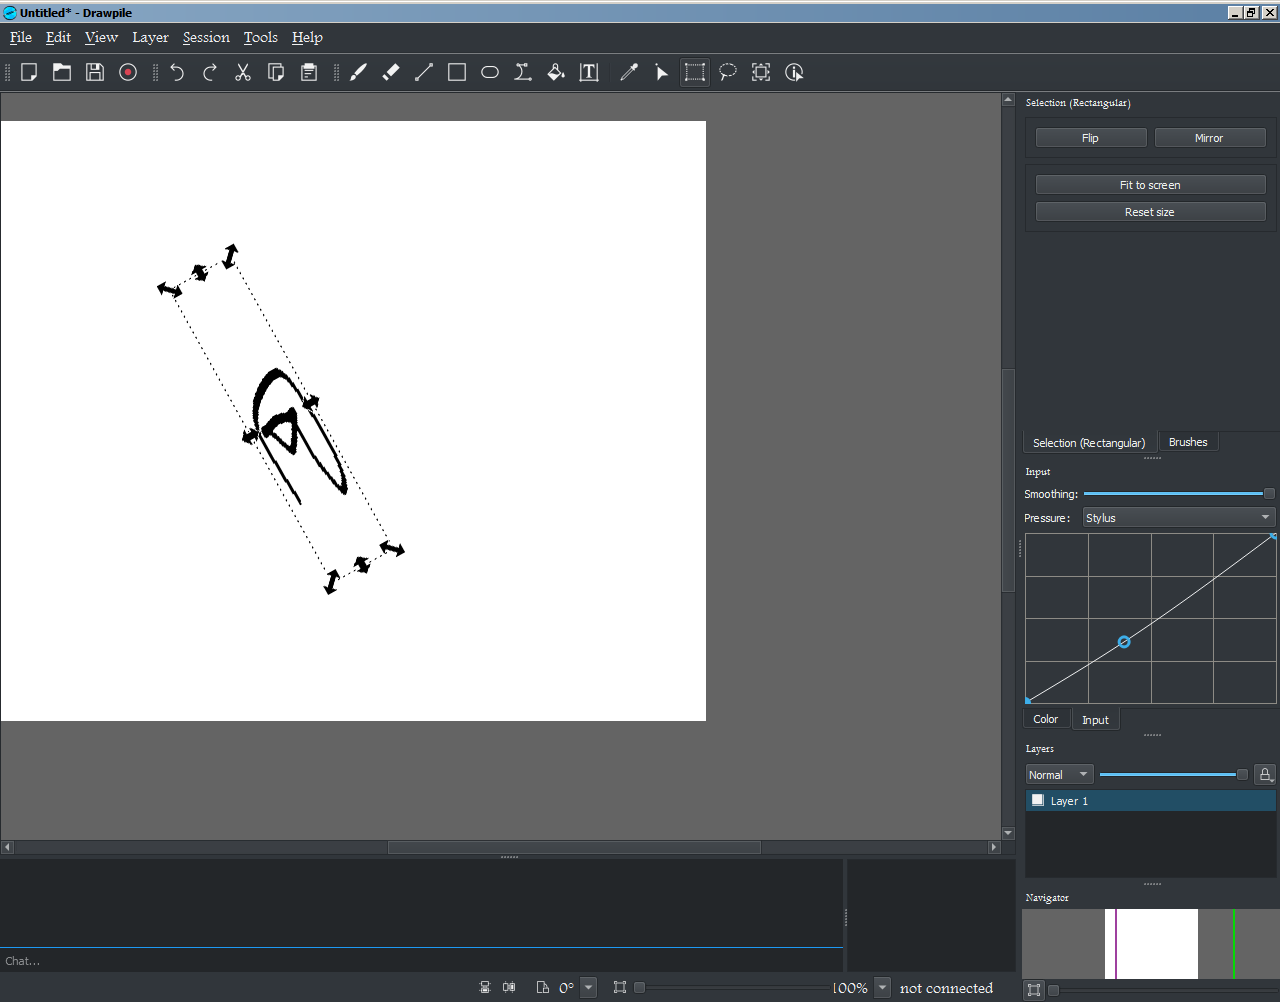Toggle visibility of Layer 1
This screenshot has width=1280, height=1002.
[x=1038, y=800]
